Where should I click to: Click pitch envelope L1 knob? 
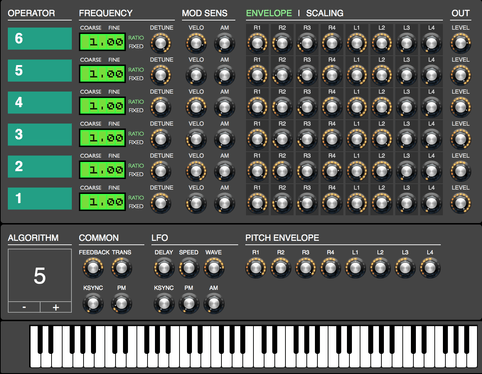click(x=355, y=268)
